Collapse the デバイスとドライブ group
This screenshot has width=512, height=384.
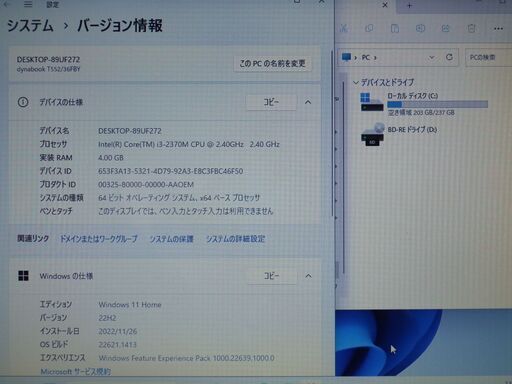[x=356, y=82]
